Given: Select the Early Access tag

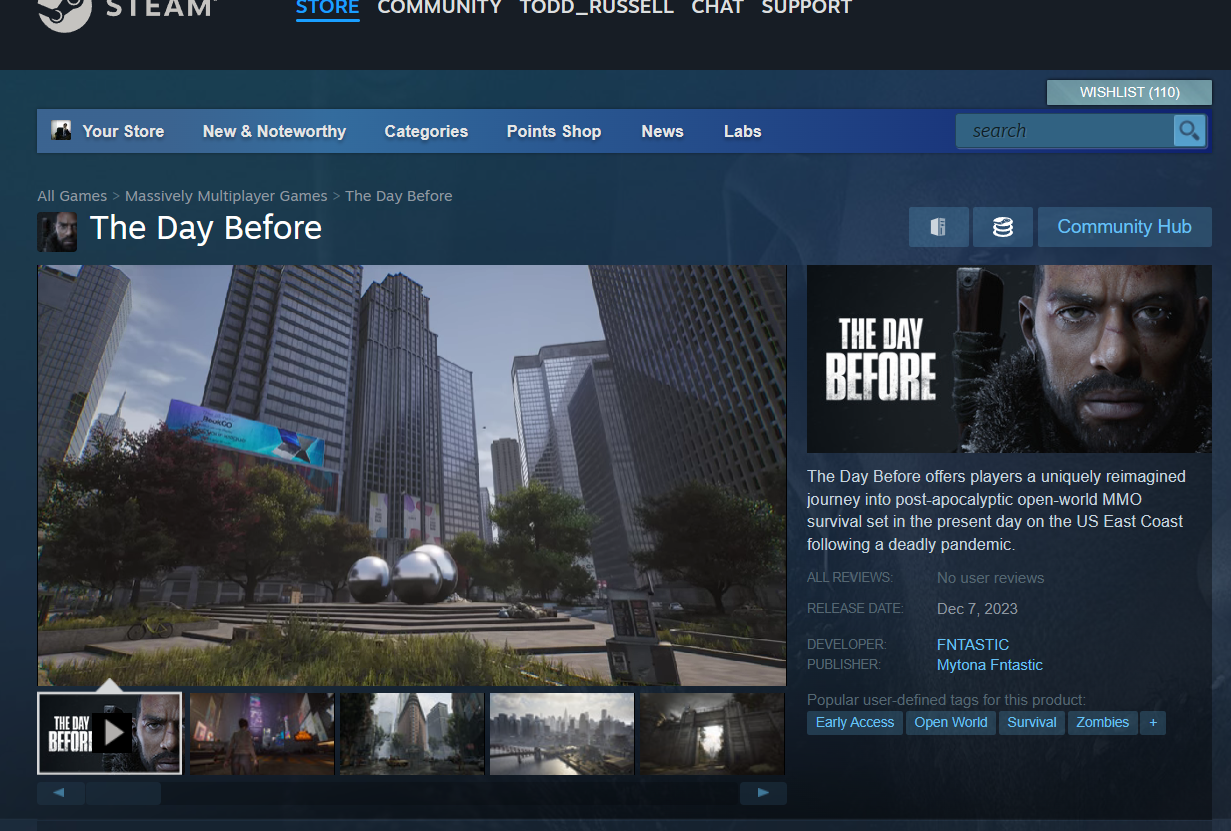Looking at the screenshot, I should 855,722.
